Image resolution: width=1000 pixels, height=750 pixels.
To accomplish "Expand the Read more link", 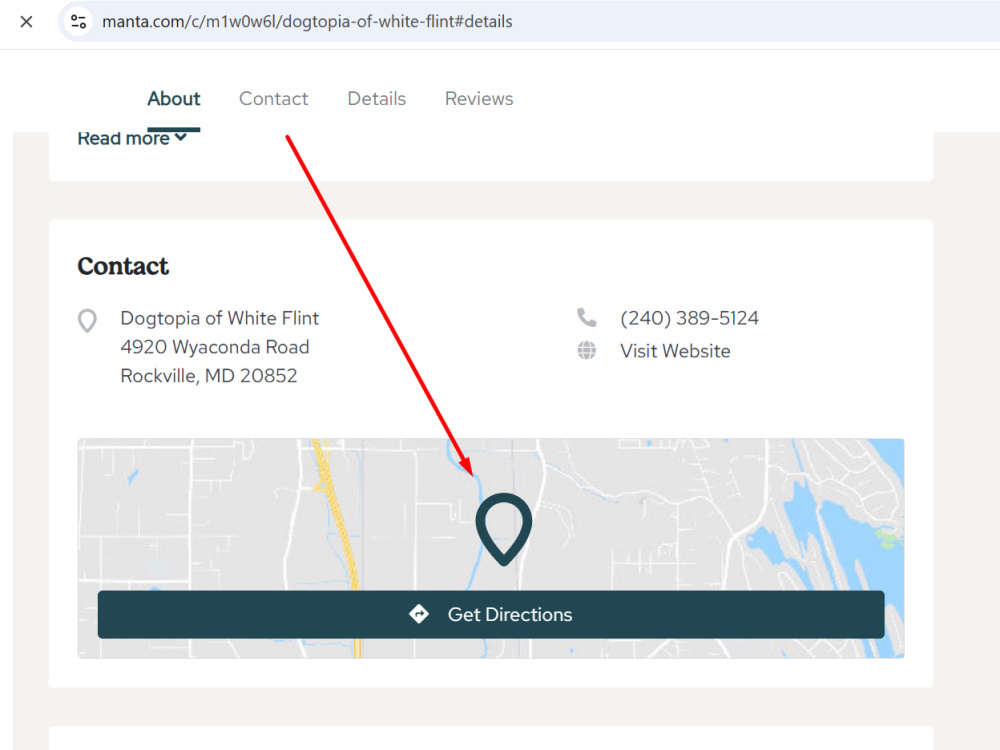I will click(132, 138).
